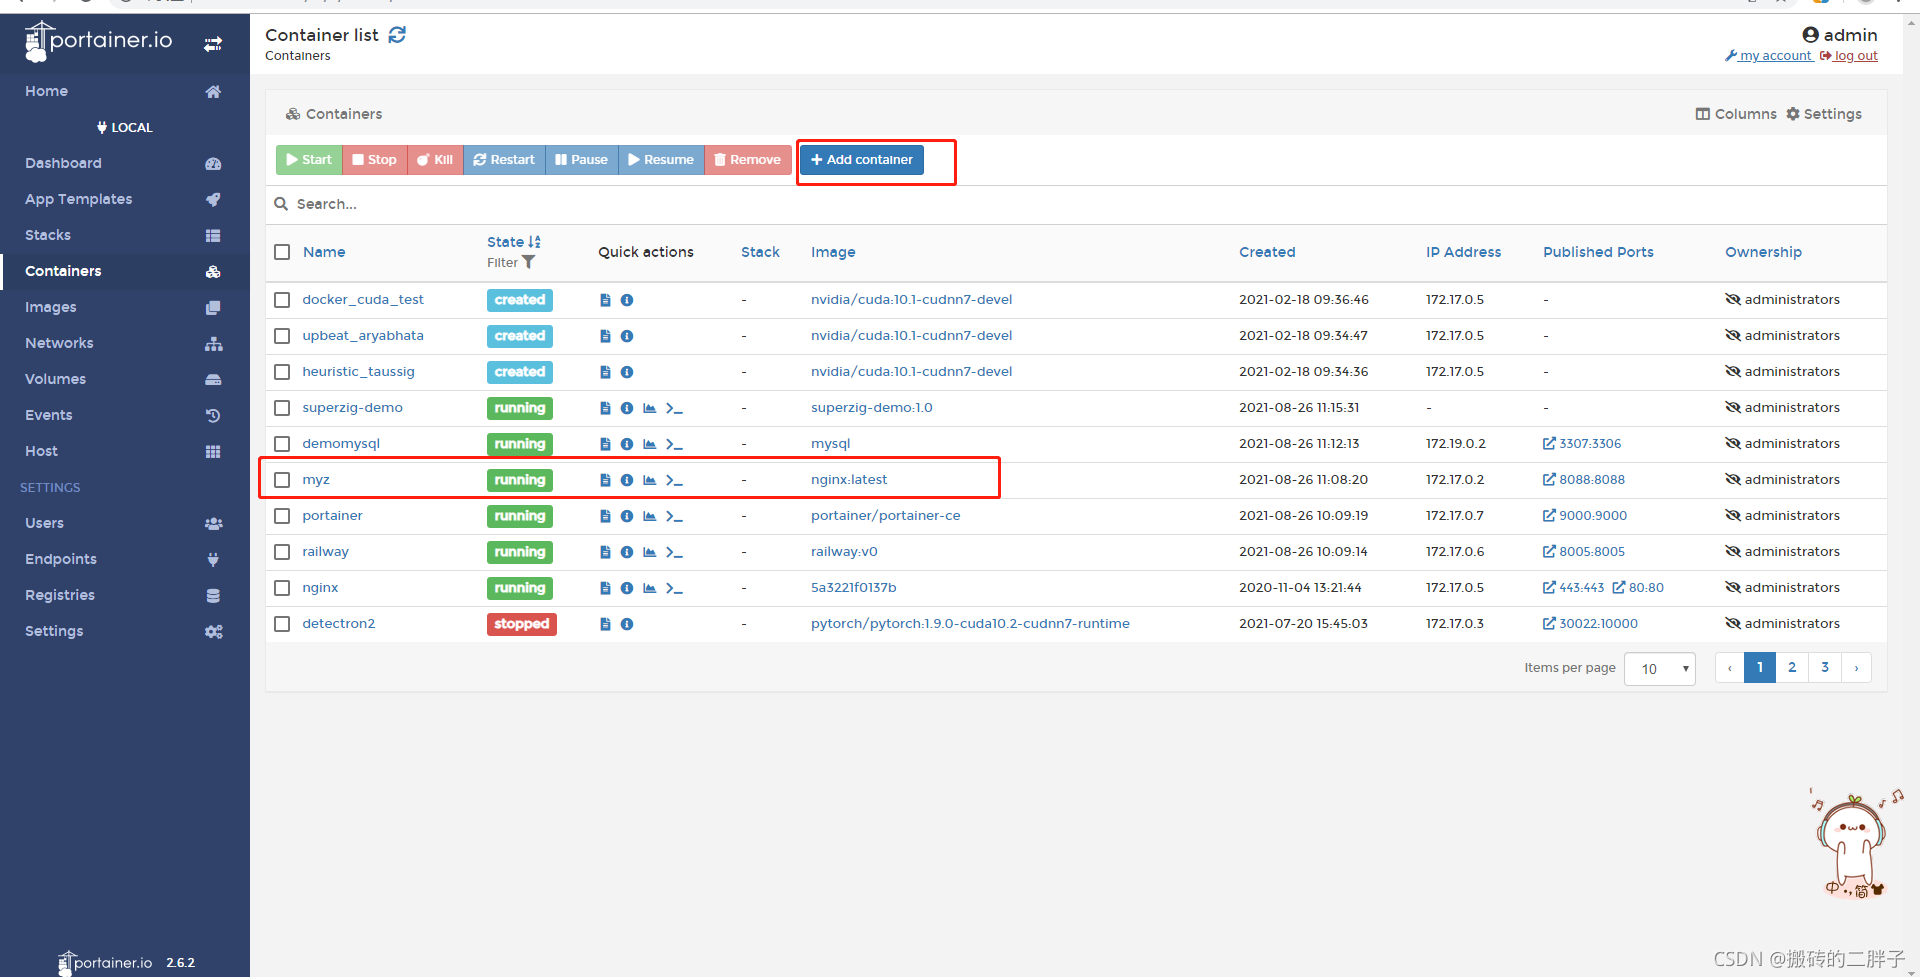
Task: Open console icon for superzig-demo container
Action: coord(674,408)
